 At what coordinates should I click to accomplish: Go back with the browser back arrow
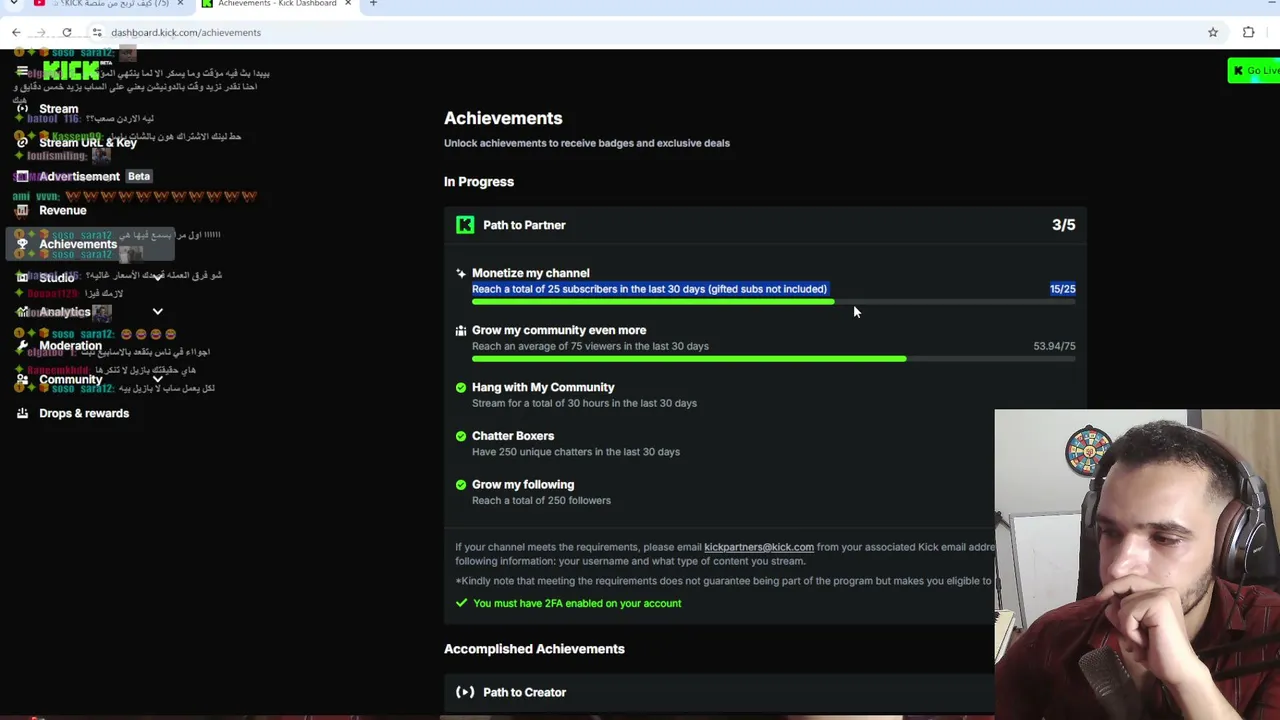[16, 32]
